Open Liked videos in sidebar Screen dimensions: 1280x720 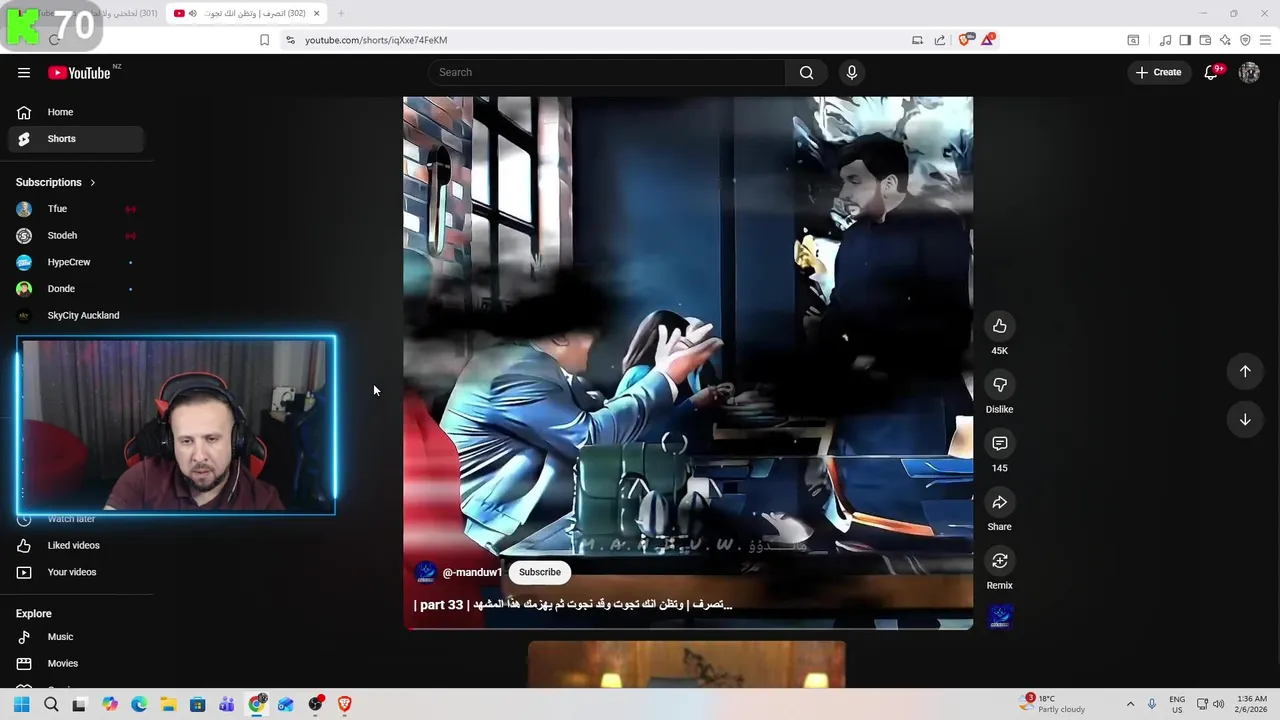[x=76, y=545]
